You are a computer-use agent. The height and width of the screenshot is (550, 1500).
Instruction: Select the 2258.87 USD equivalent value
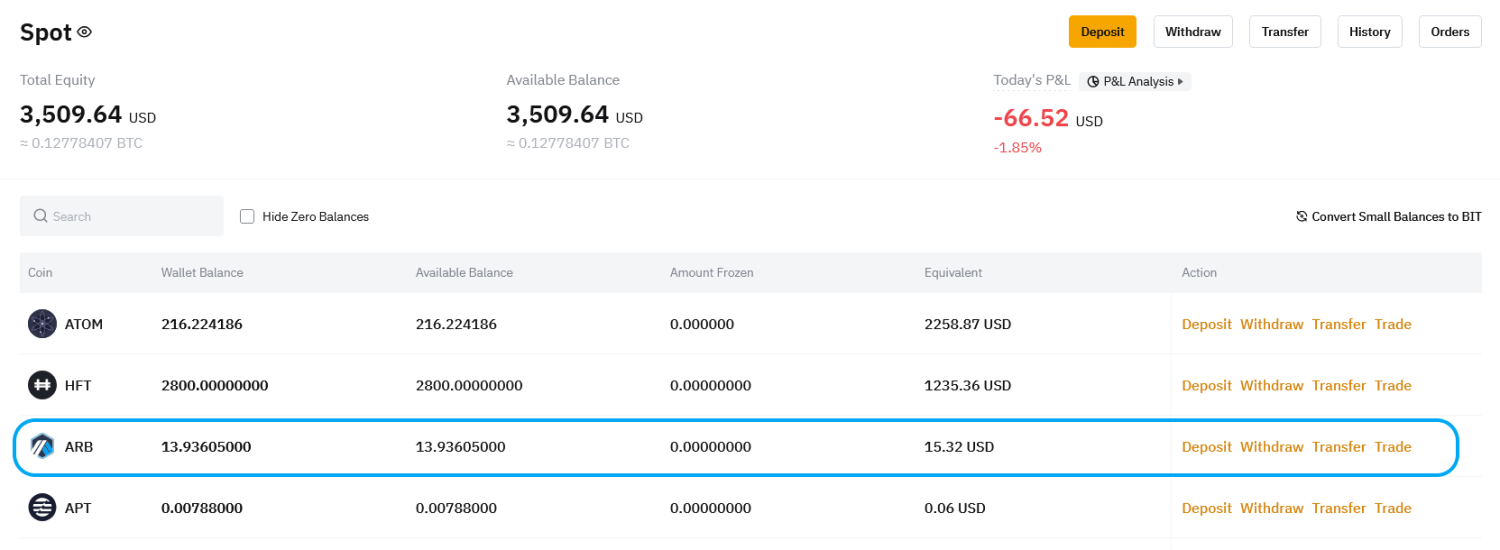pyautogui.click(x=968, y=324)
